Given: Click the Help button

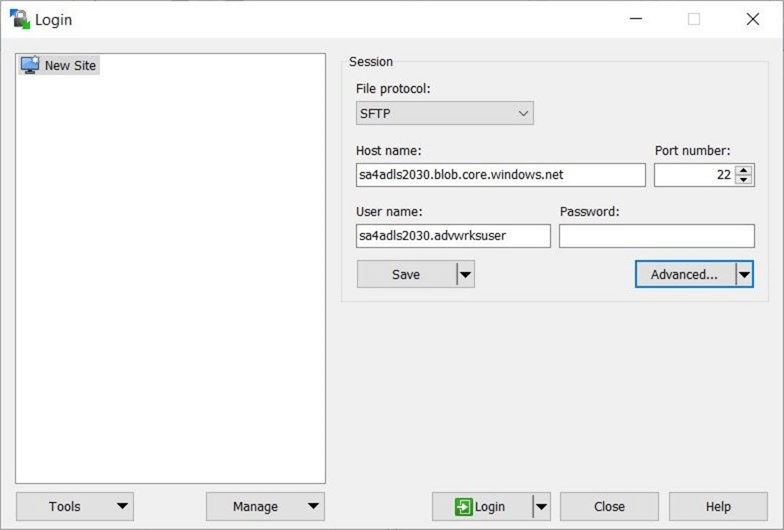Looking at the screenshot, I should coord(718,506).
